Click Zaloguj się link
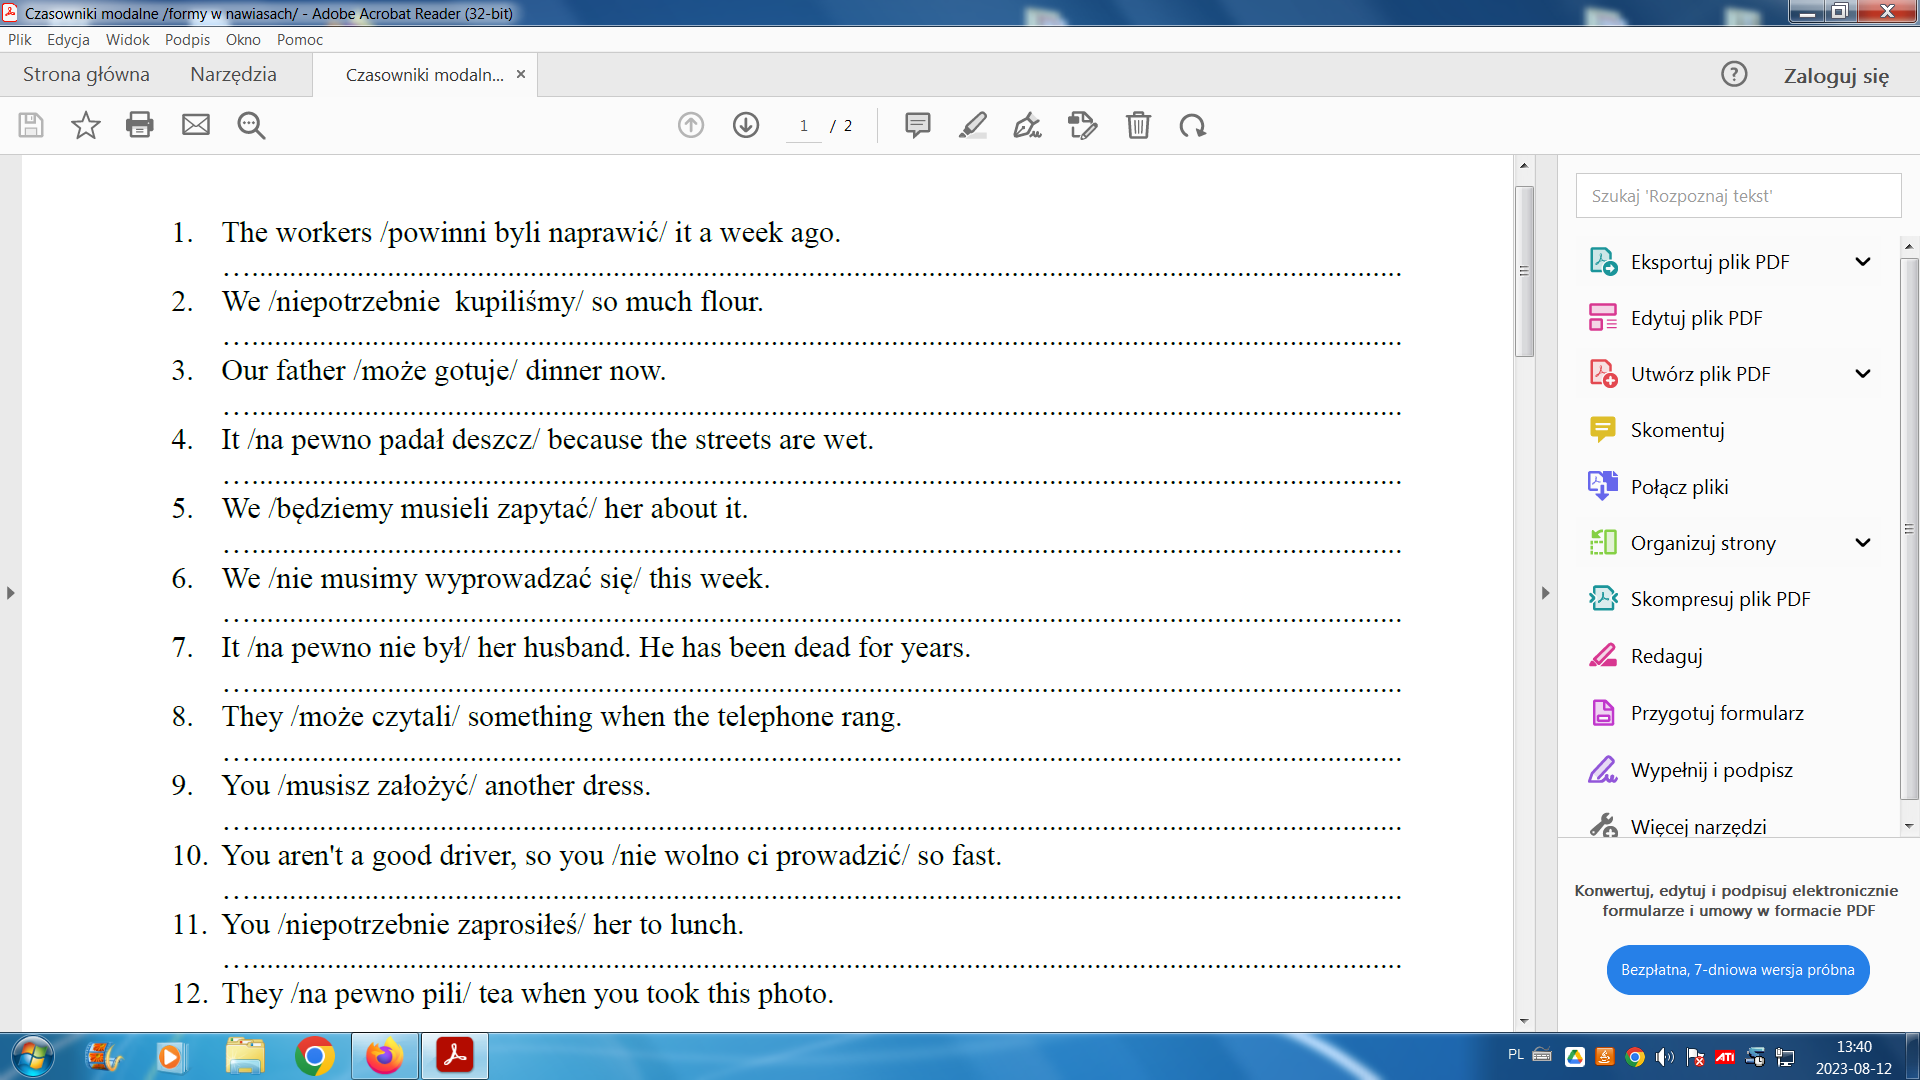Screen dimensions: 1920x1080 point(1836,76)
